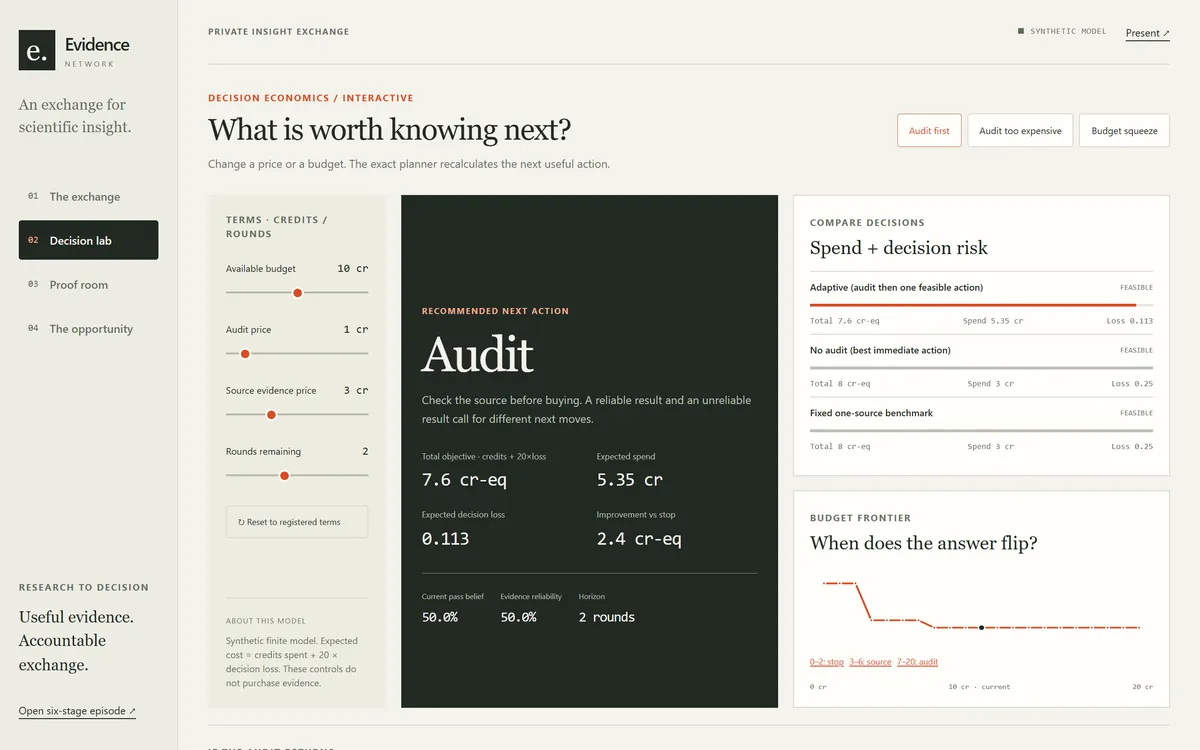This screenshot has width=1200, height=750.
Task: Click the 7.6 cr-eq total objective value
Action: pyautogui.click(x=464, y=480)
